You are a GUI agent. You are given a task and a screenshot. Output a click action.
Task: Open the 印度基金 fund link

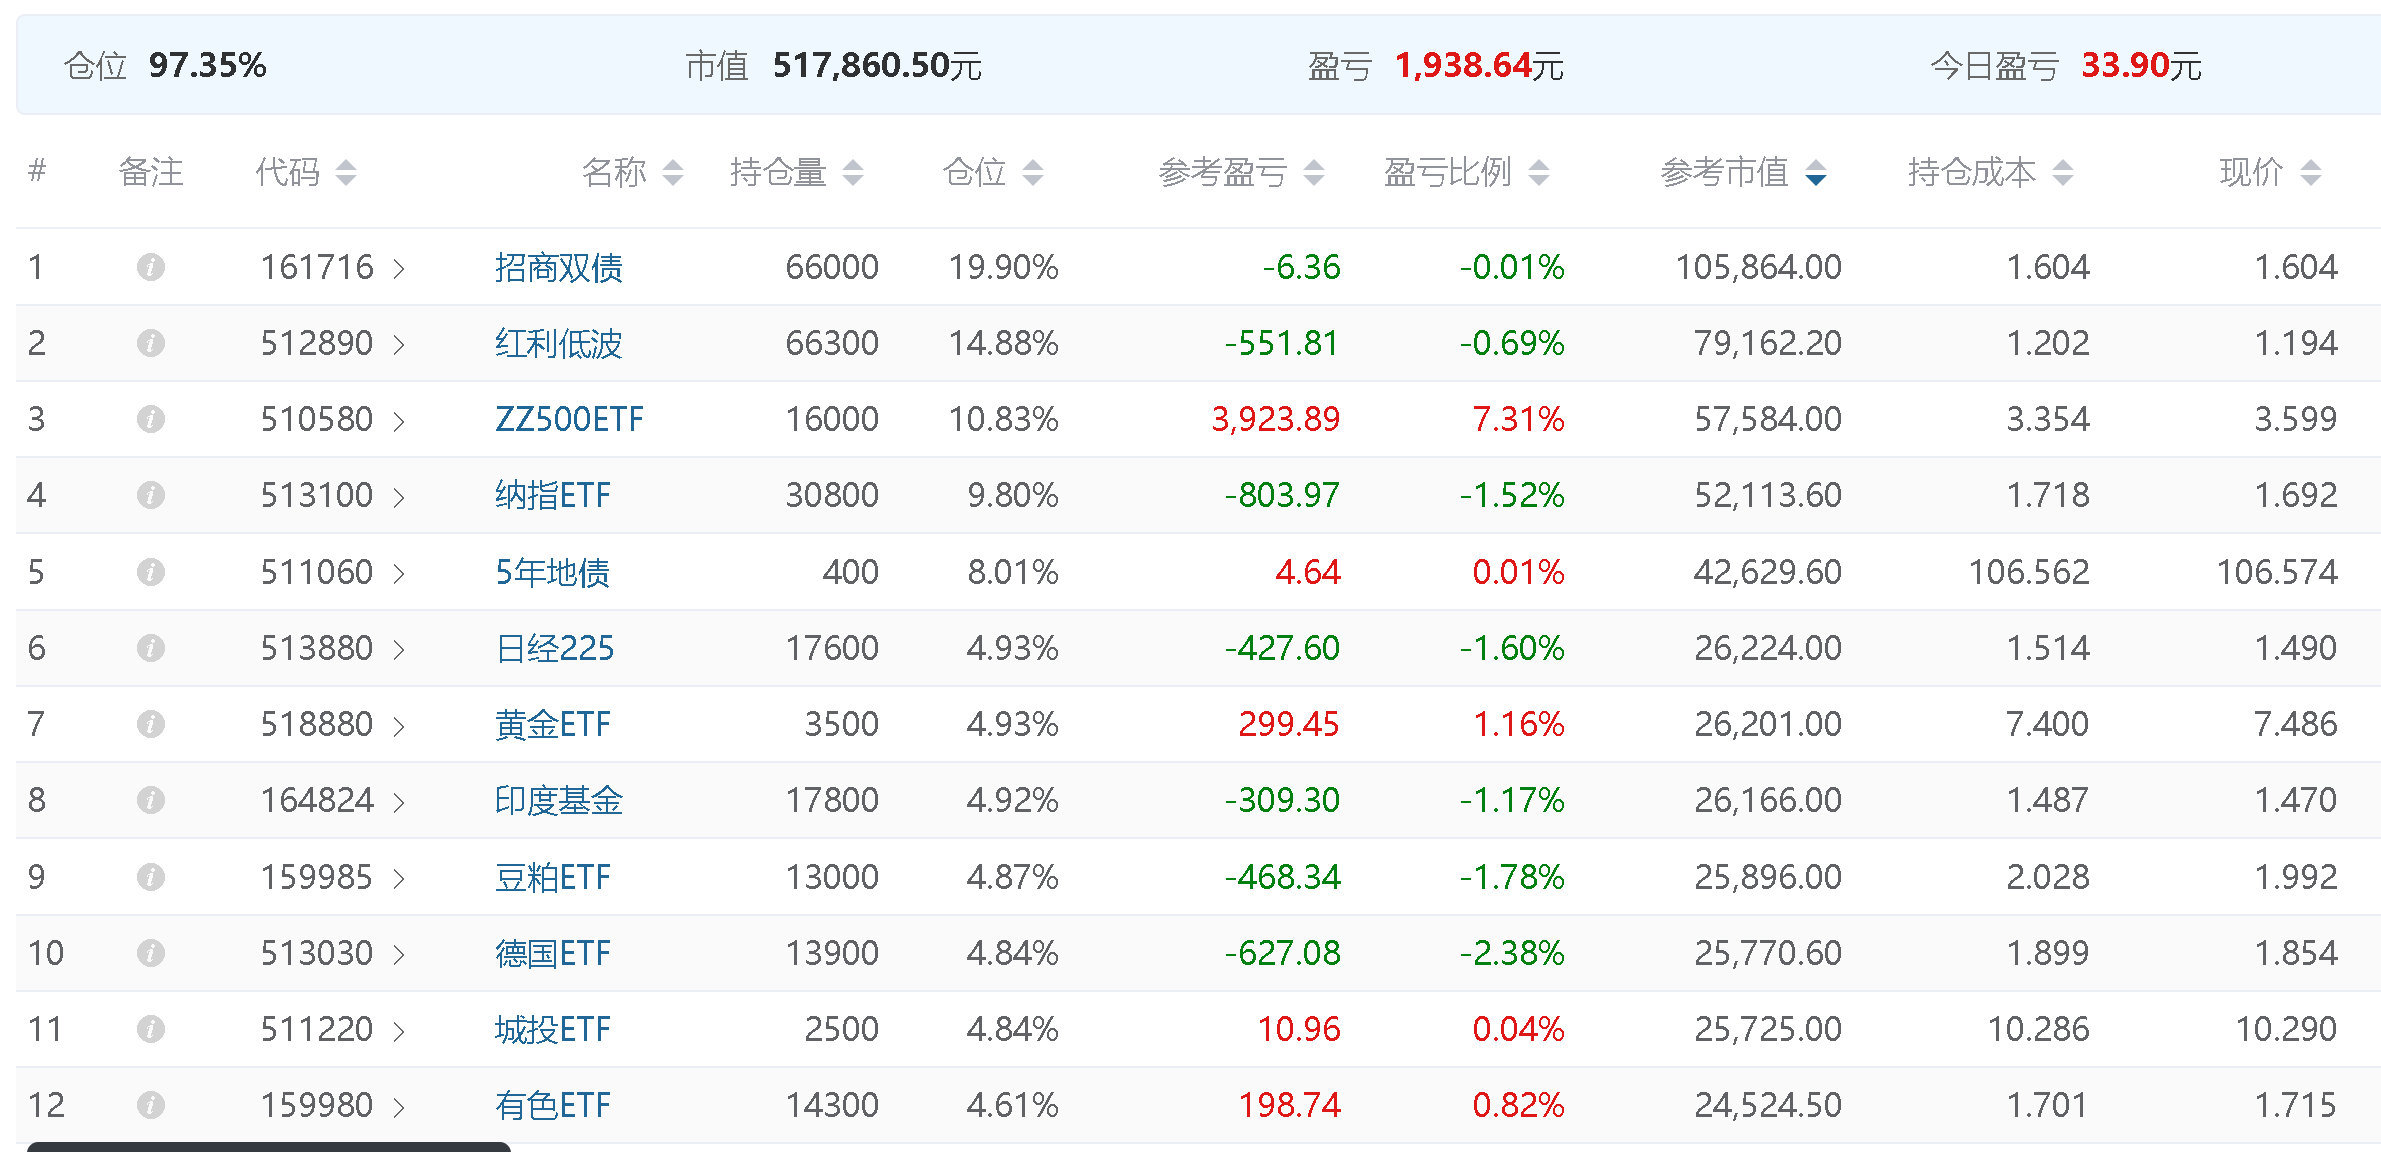pyautogui.click(x=558, y=800)
